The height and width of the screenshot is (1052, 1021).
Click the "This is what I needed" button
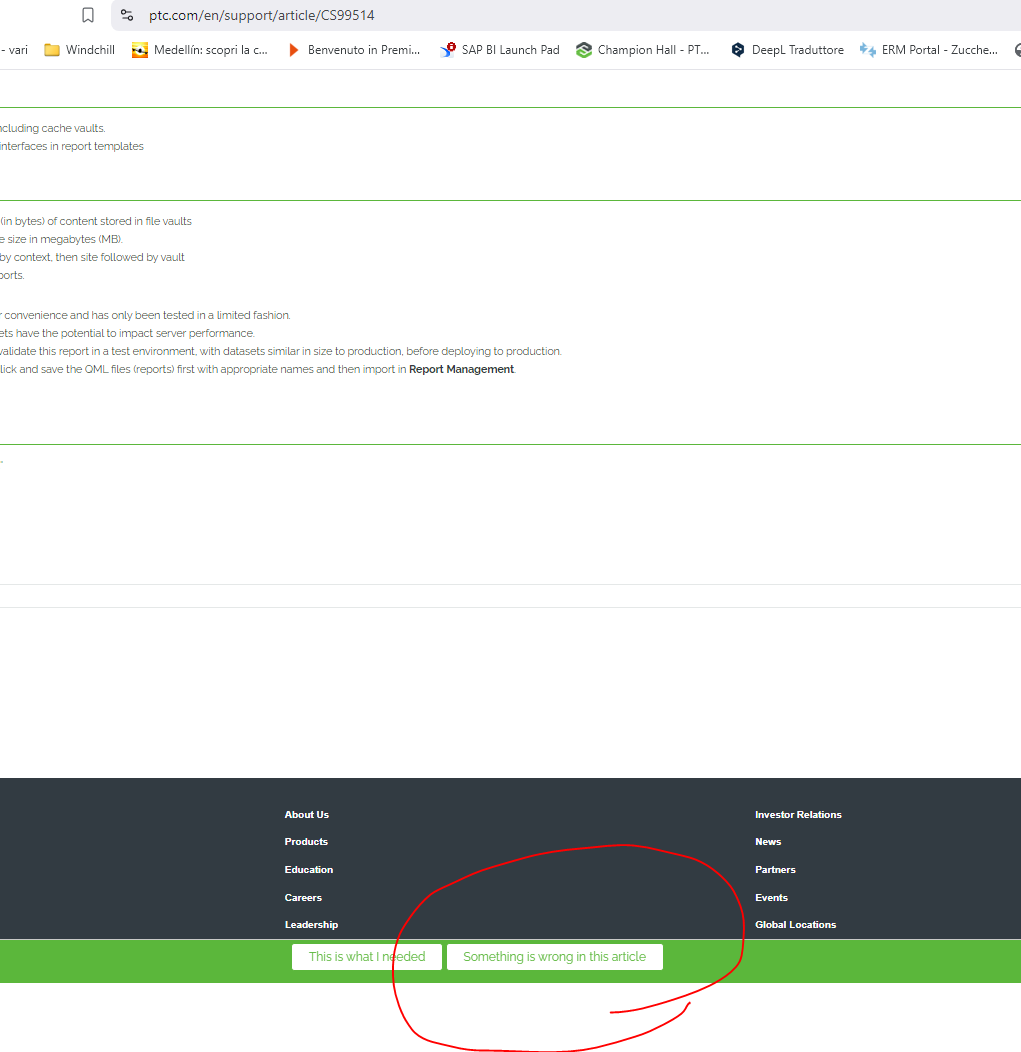click(x=366, y=956)
